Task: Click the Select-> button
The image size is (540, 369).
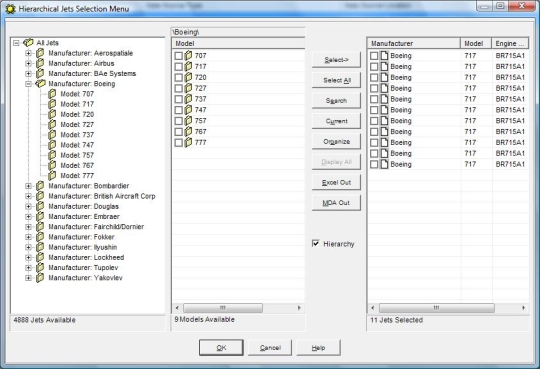Action: click(x=336, y=60)
